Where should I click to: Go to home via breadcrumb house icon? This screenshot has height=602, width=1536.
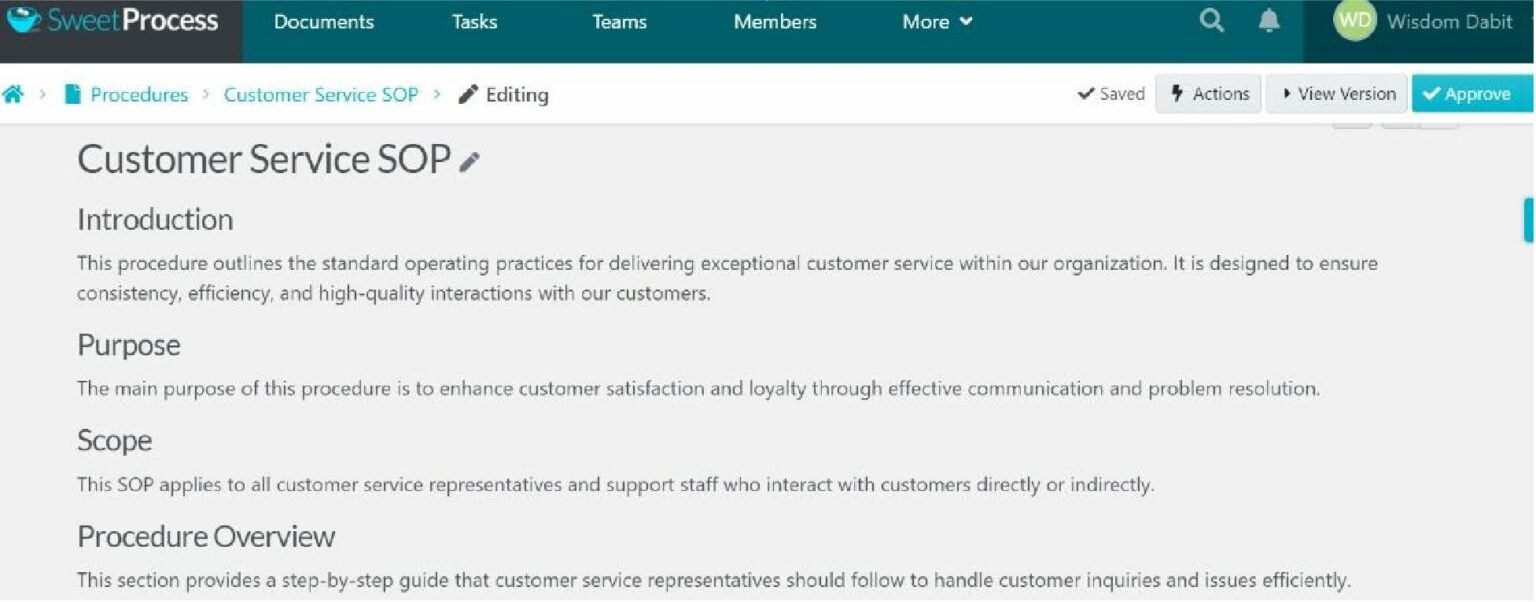point(13,94)
